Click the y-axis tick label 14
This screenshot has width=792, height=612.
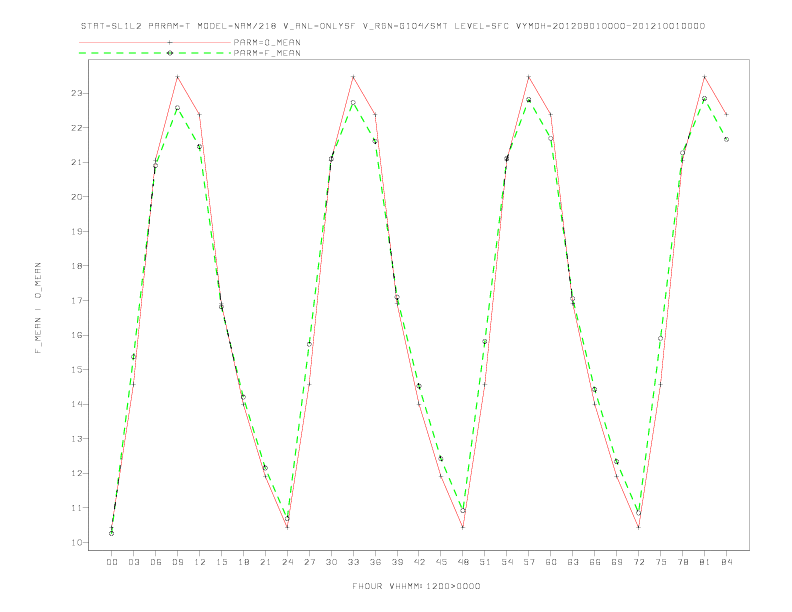click(x=76, y=404)
